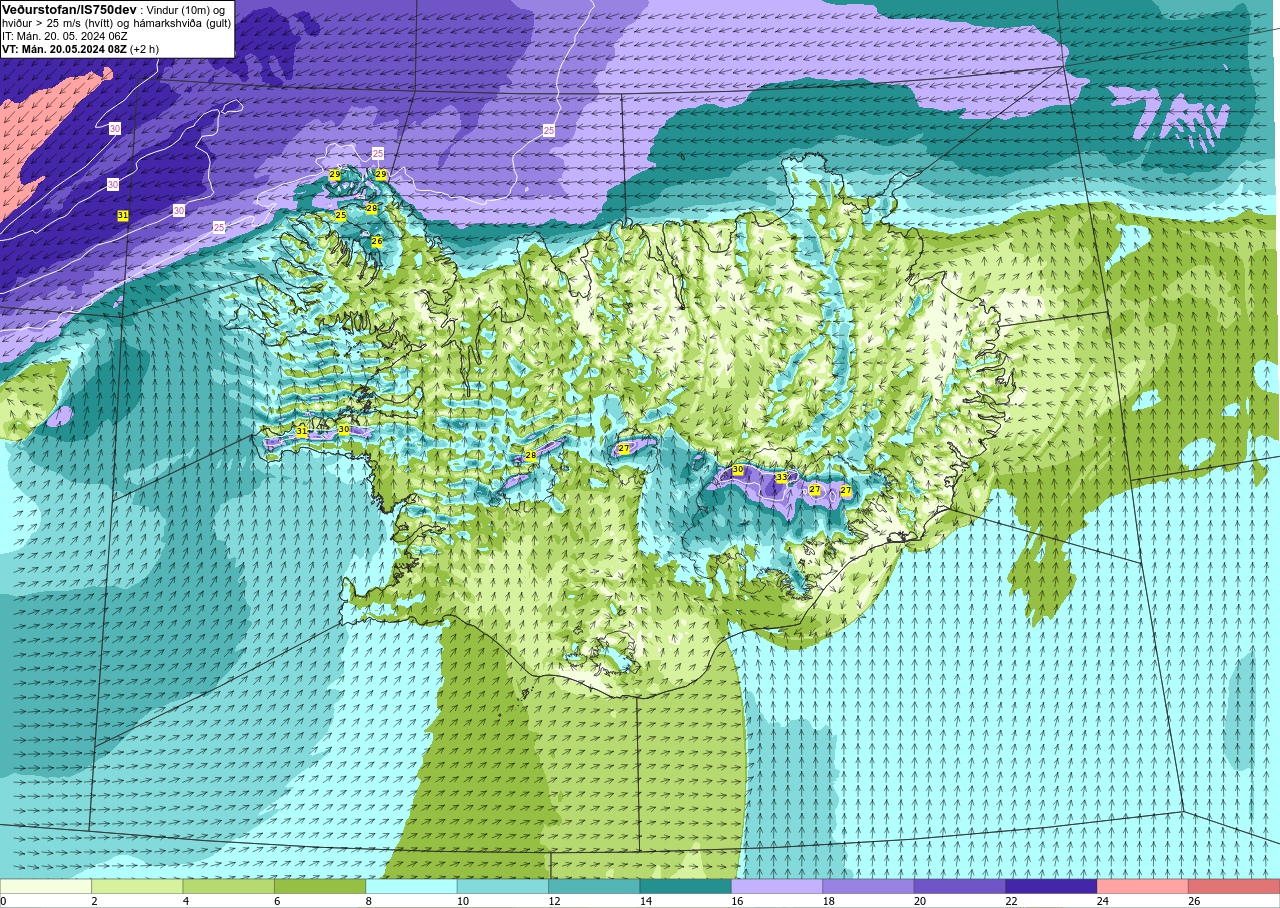Click the 0–2 m/s pale cream legend swatch
Viewport: 1280px width, 908px height.
[46, 886]
